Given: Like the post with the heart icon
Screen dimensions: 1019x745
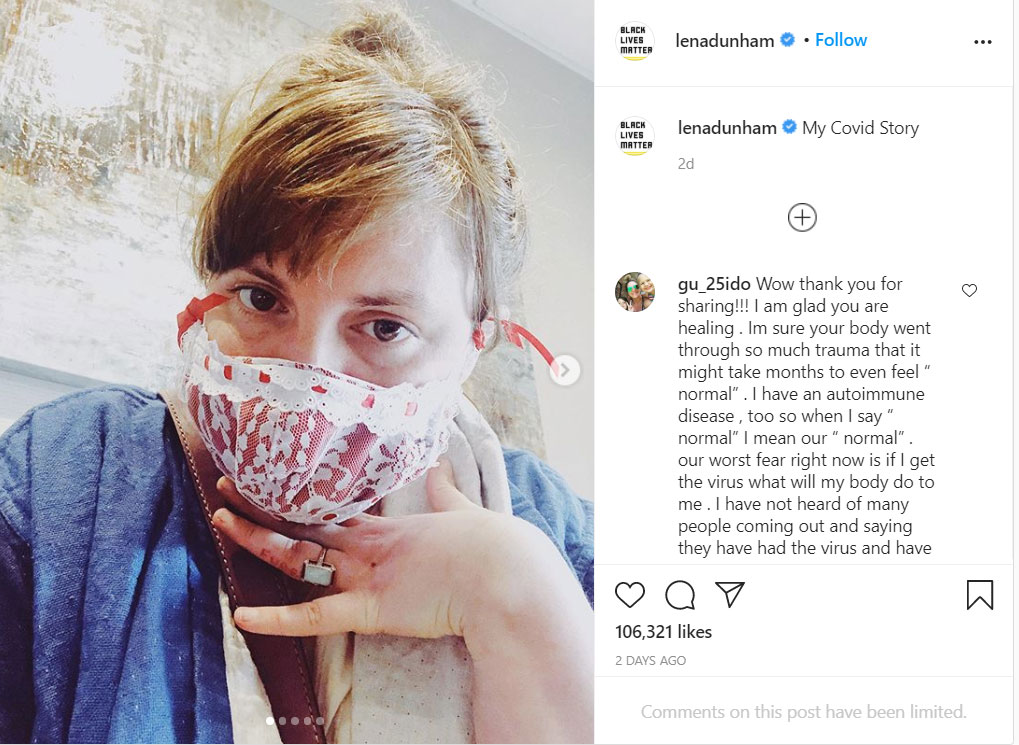Looking at the screenshot, I should pyautogui.click(x=630, y=595).
